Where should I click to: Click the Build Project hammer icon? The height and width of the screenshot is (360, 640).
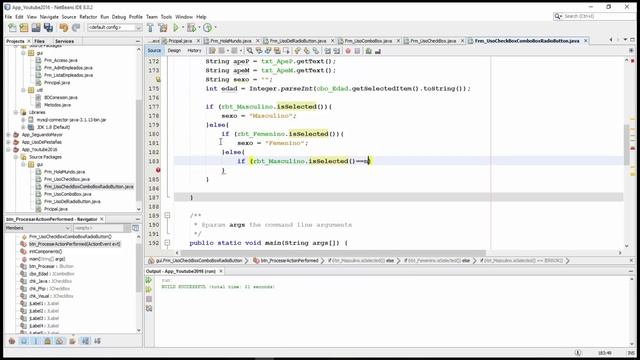click(x=151, y=28)
